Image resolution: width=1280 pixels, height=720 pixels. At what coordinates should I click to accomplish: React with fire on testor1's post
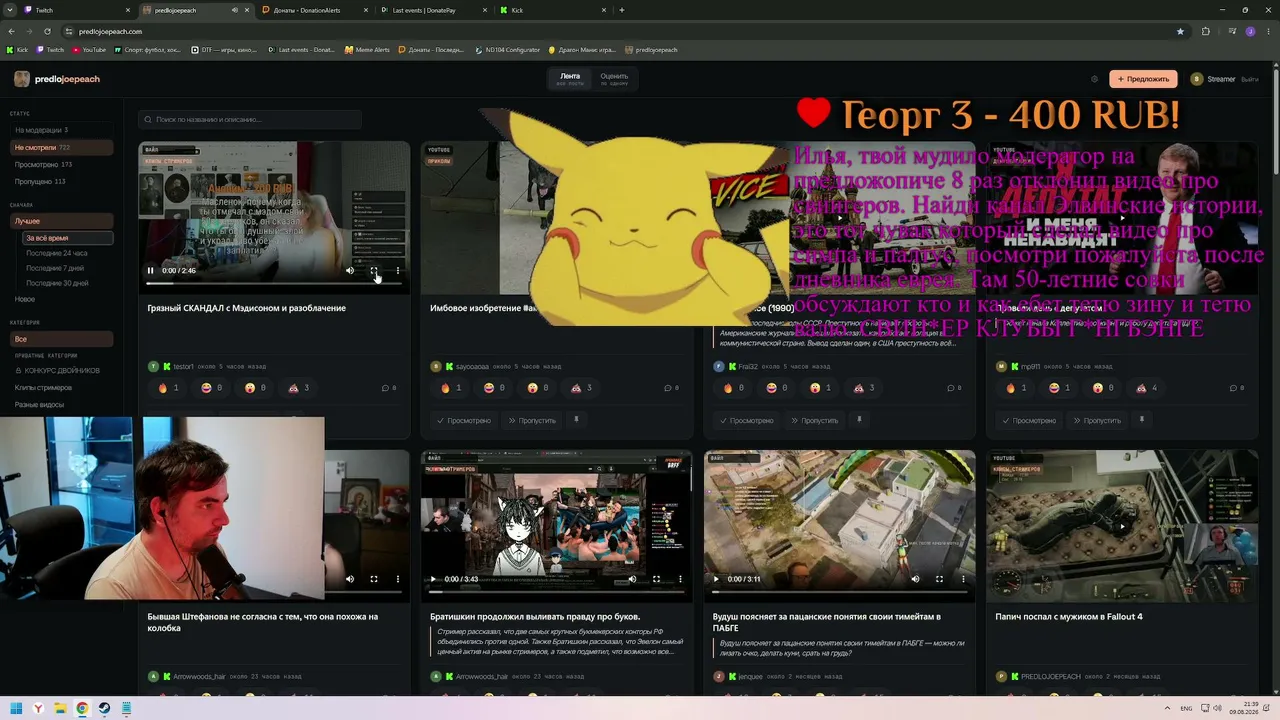(x=169, y=388)
